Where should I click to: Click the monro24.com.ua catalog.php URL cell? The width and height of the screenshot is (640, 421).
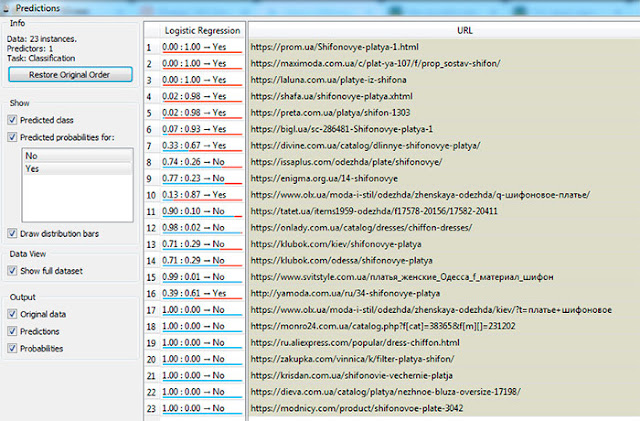(444, 326)
